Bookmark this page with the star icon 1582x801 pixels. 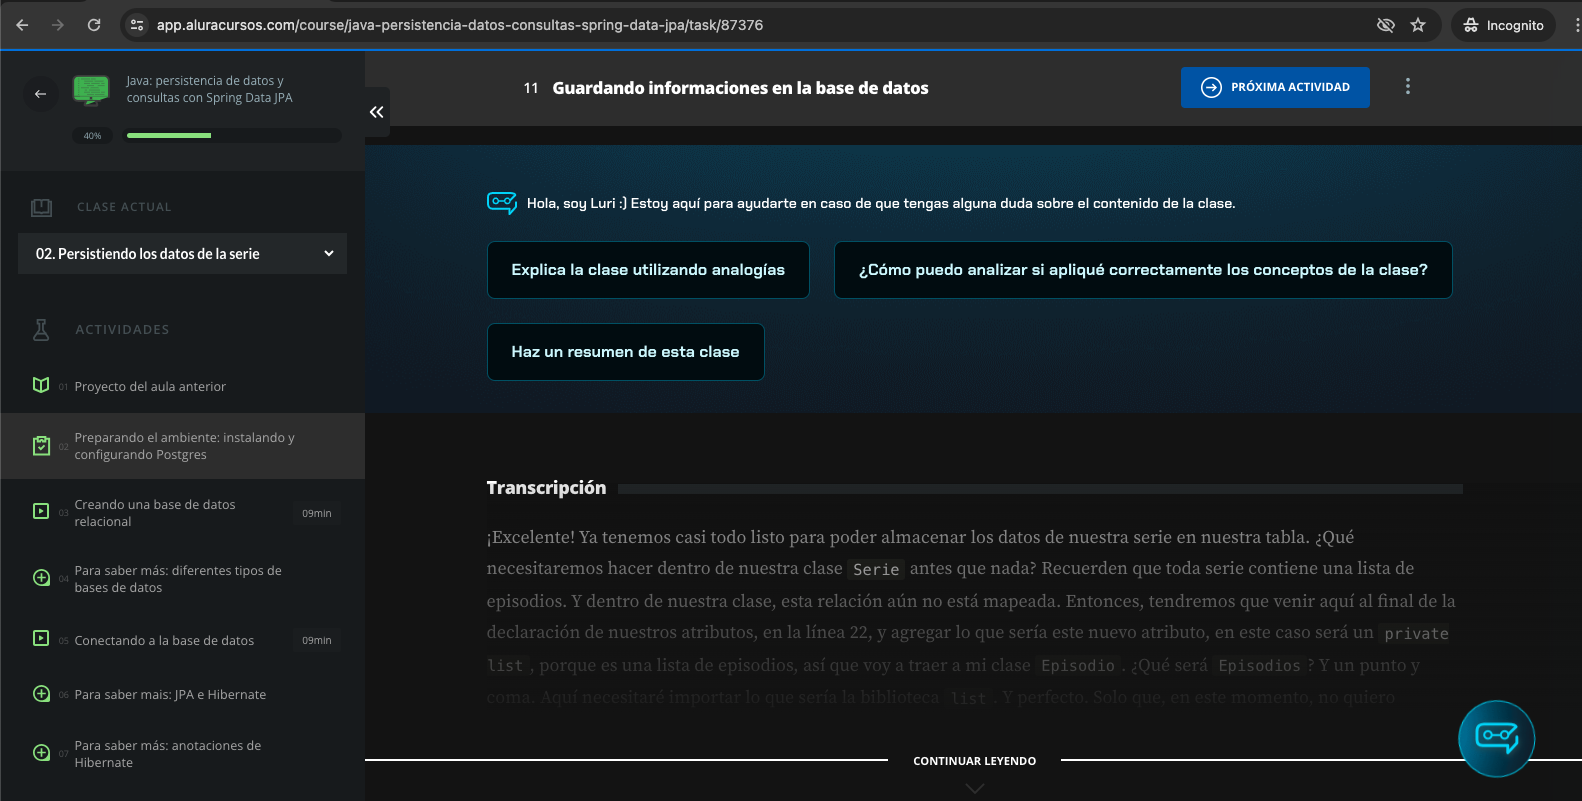tap(1418, 25)
